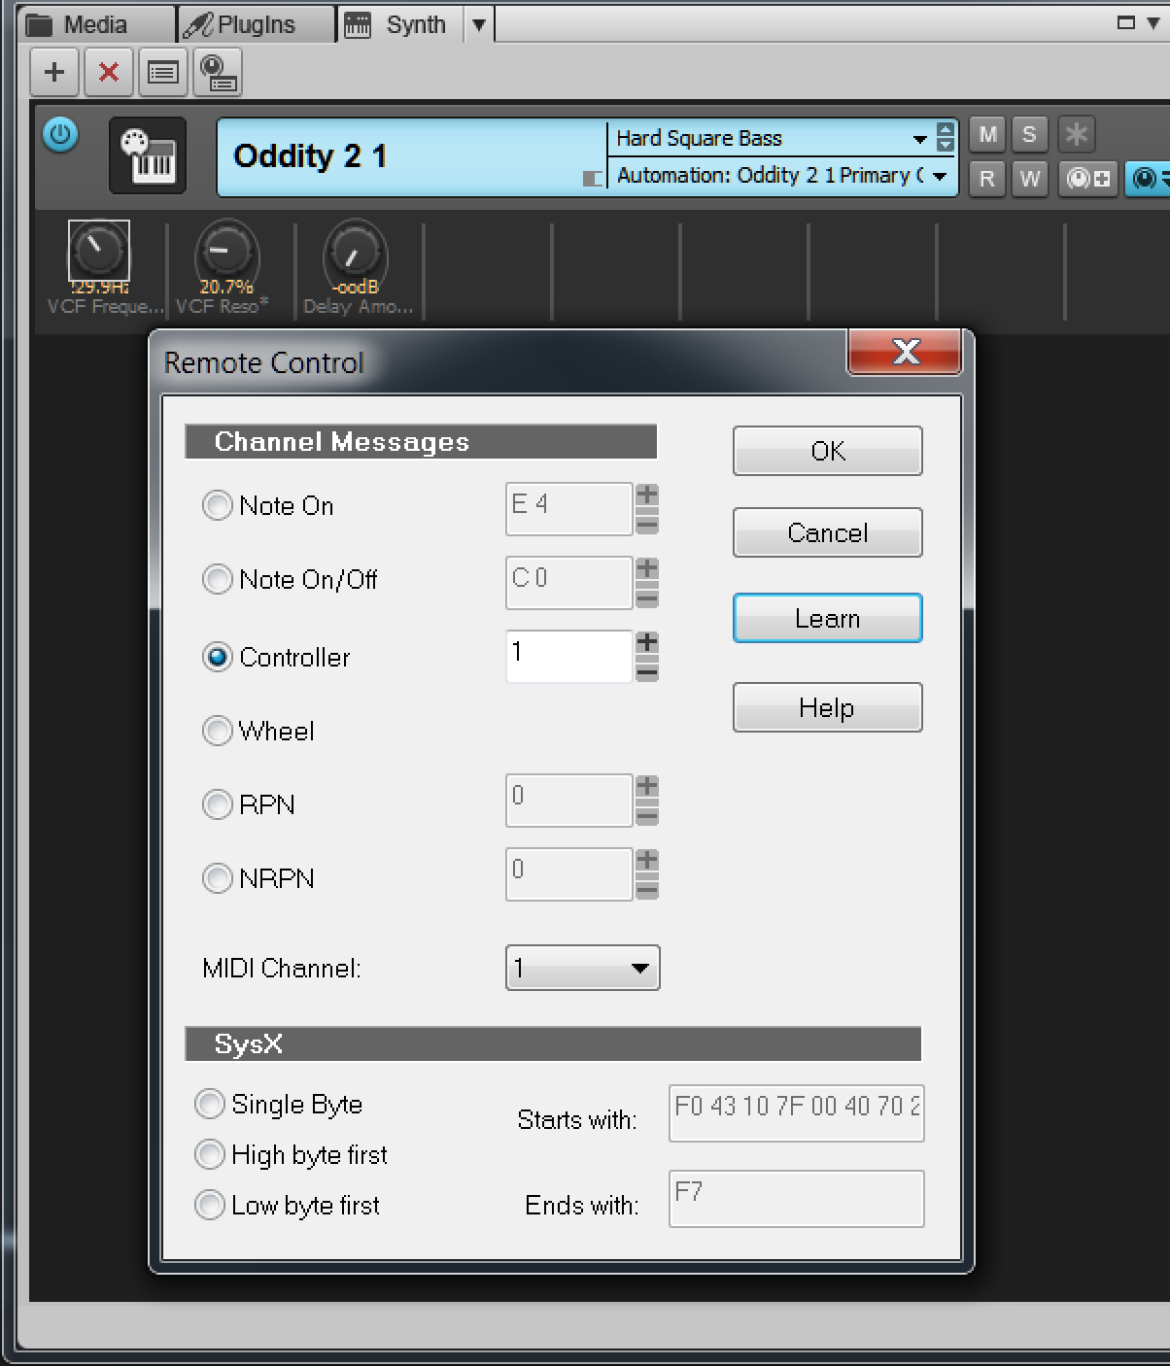
Task: Click the preset up/down stepper beside Hard Square Bass
Action: [945, 137]
